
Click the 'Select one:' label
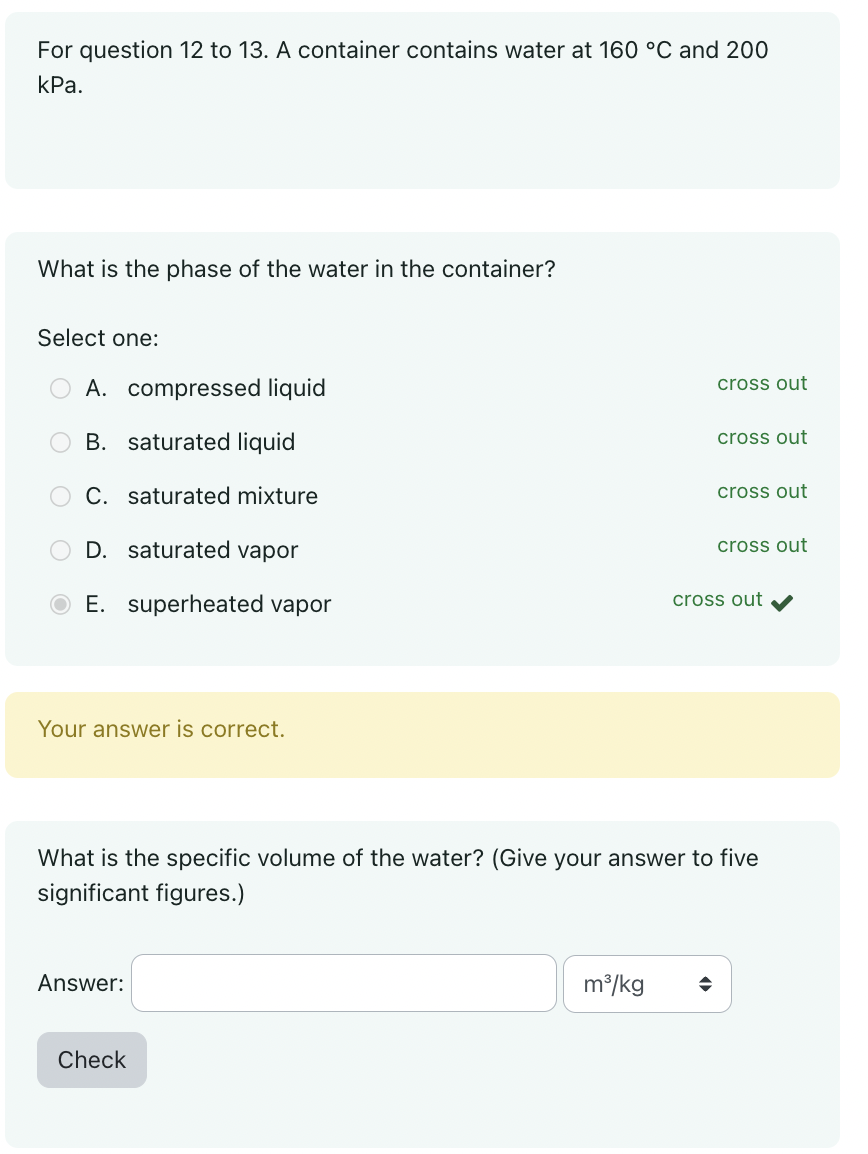97,338
